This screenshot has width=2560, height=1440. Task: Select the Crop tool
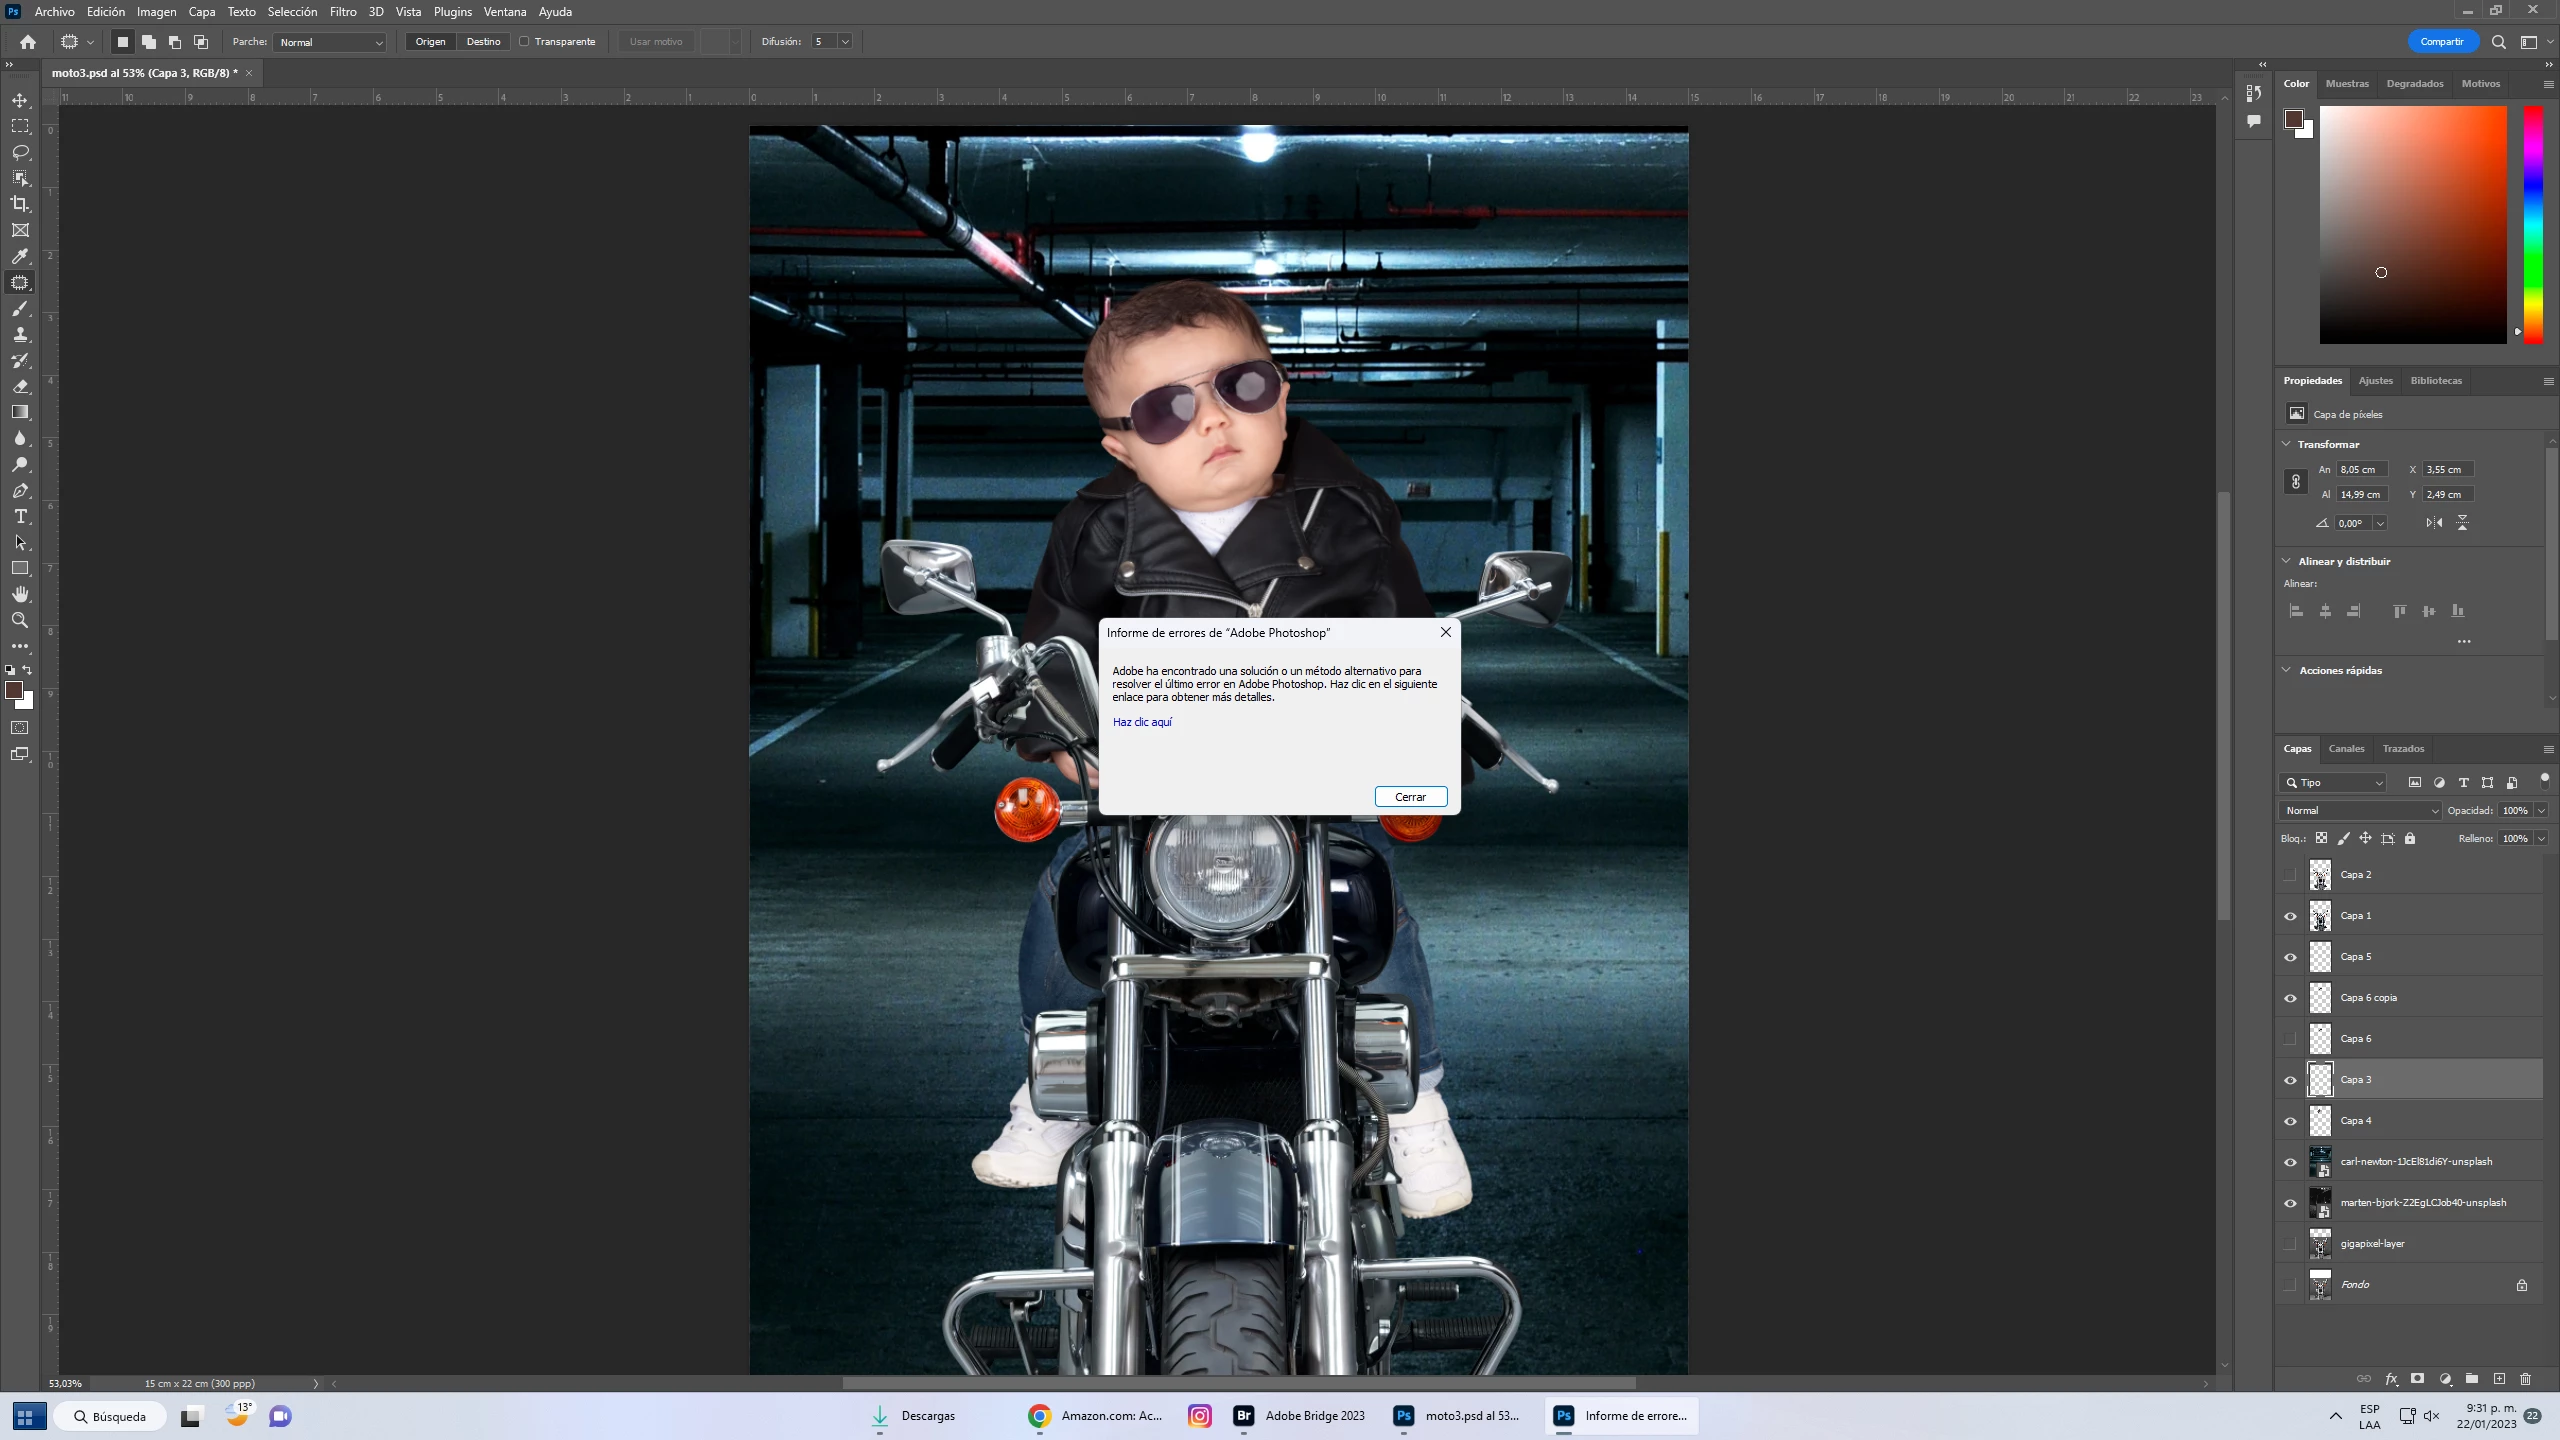(x=20, y=204)
